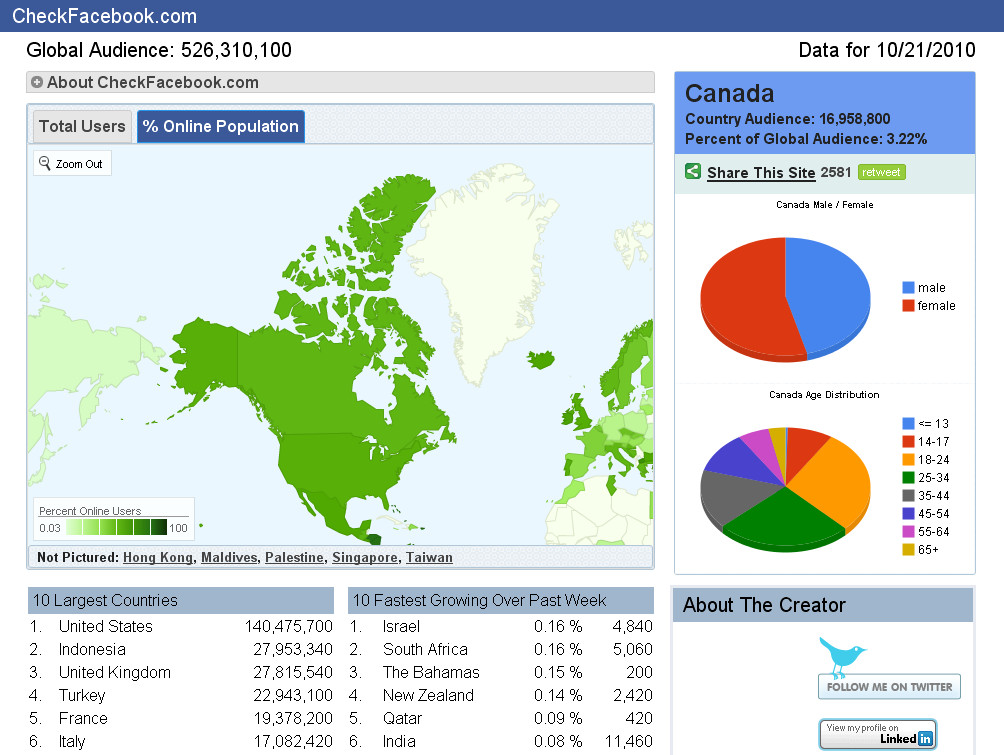
Task: Click the 55-64 age legend swatch
Action: click(x=908, y=531)
